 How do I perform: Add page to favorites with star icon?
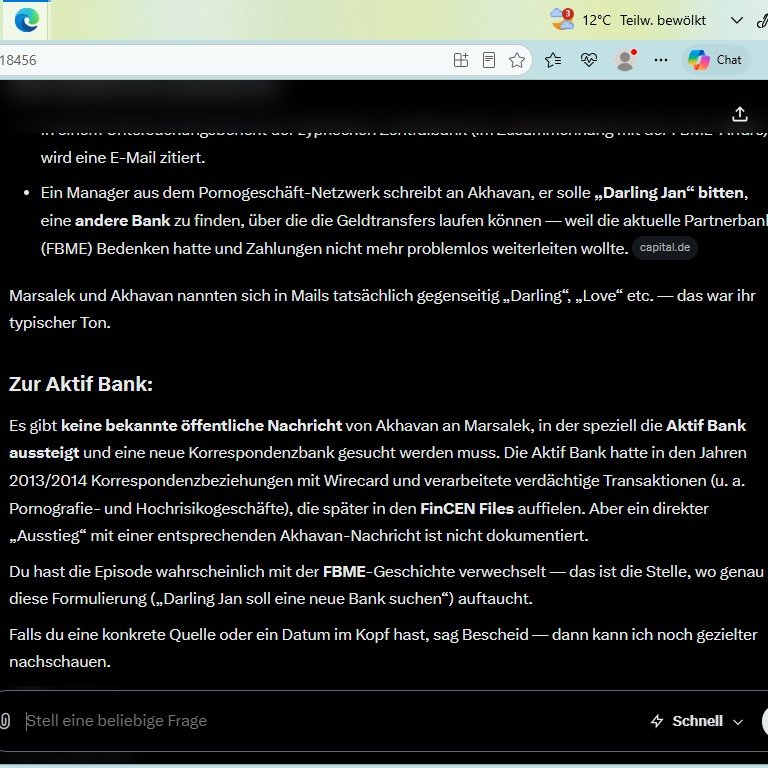[517, 60]
